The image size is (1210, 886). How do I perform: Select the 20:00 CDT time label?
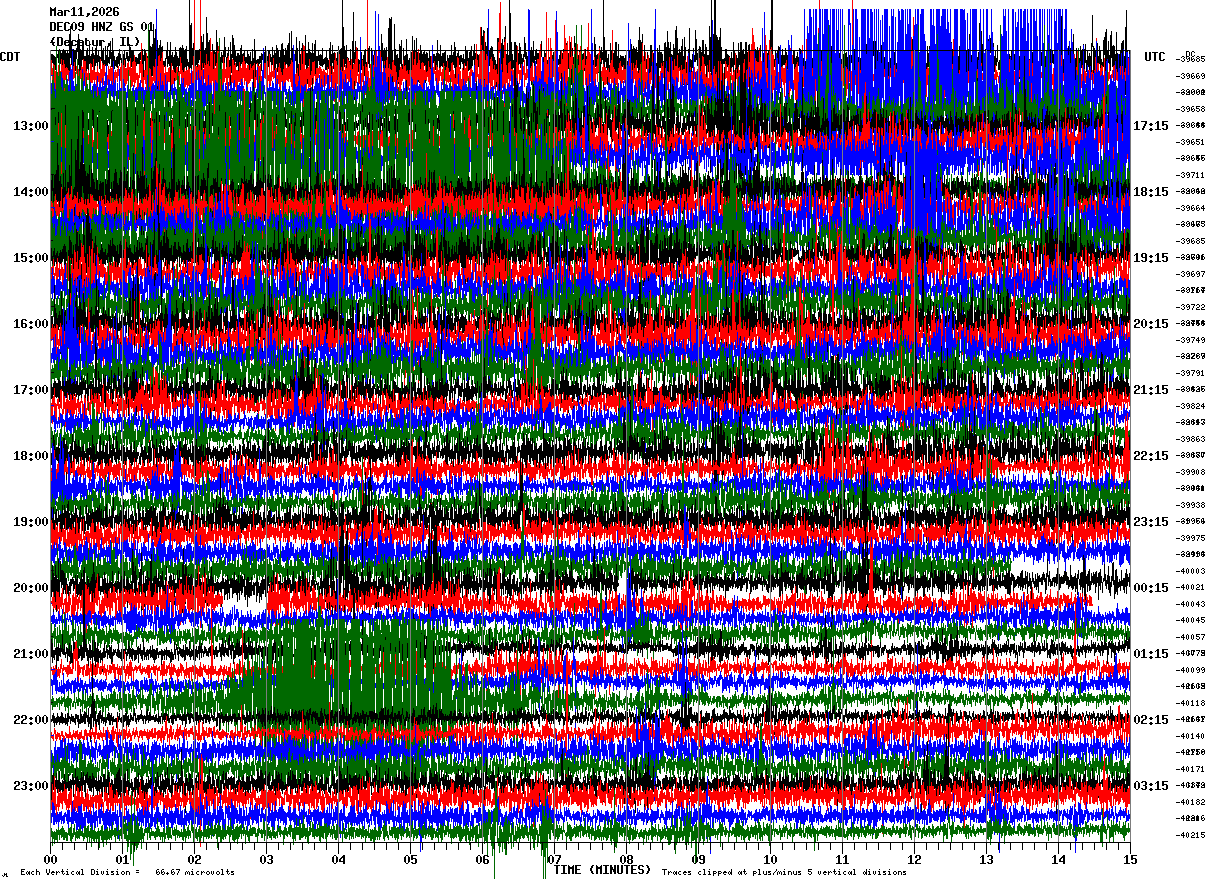(31, 588)
